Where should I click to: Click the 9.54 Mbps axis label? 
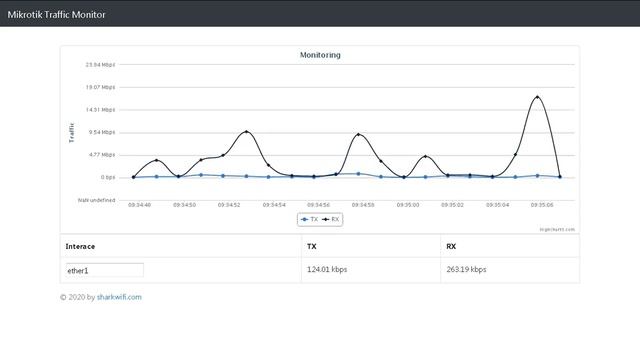(x=102, y=132)
